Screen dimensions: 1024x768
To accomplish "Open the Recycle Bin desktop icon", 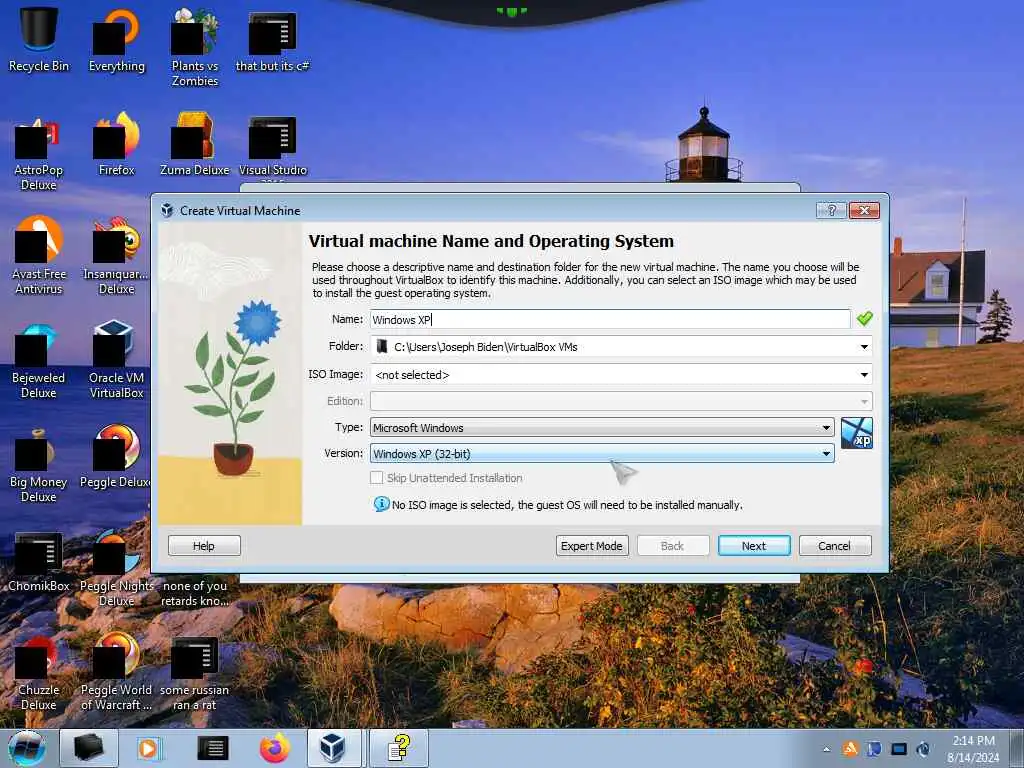I will [x=39, y=40].
